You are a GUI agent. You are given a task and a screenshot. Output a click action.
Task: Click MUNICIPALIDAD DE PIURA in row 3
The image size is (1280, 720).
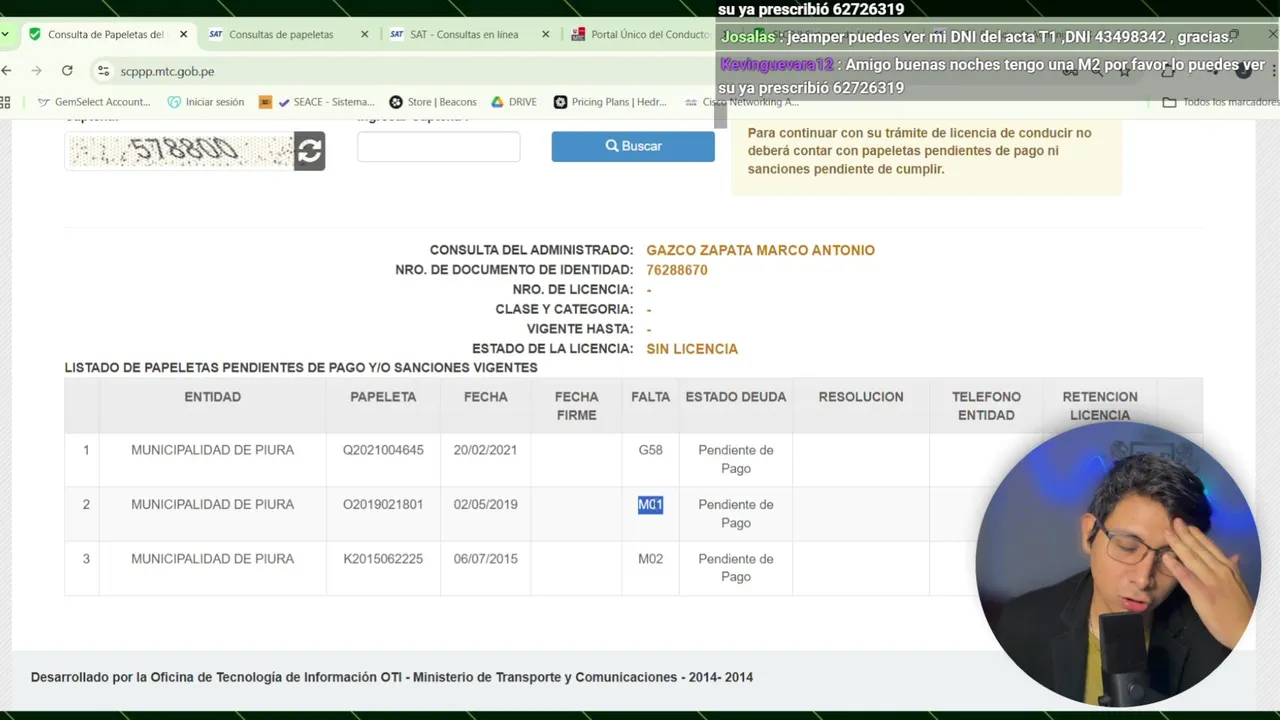tap(212, 559)
